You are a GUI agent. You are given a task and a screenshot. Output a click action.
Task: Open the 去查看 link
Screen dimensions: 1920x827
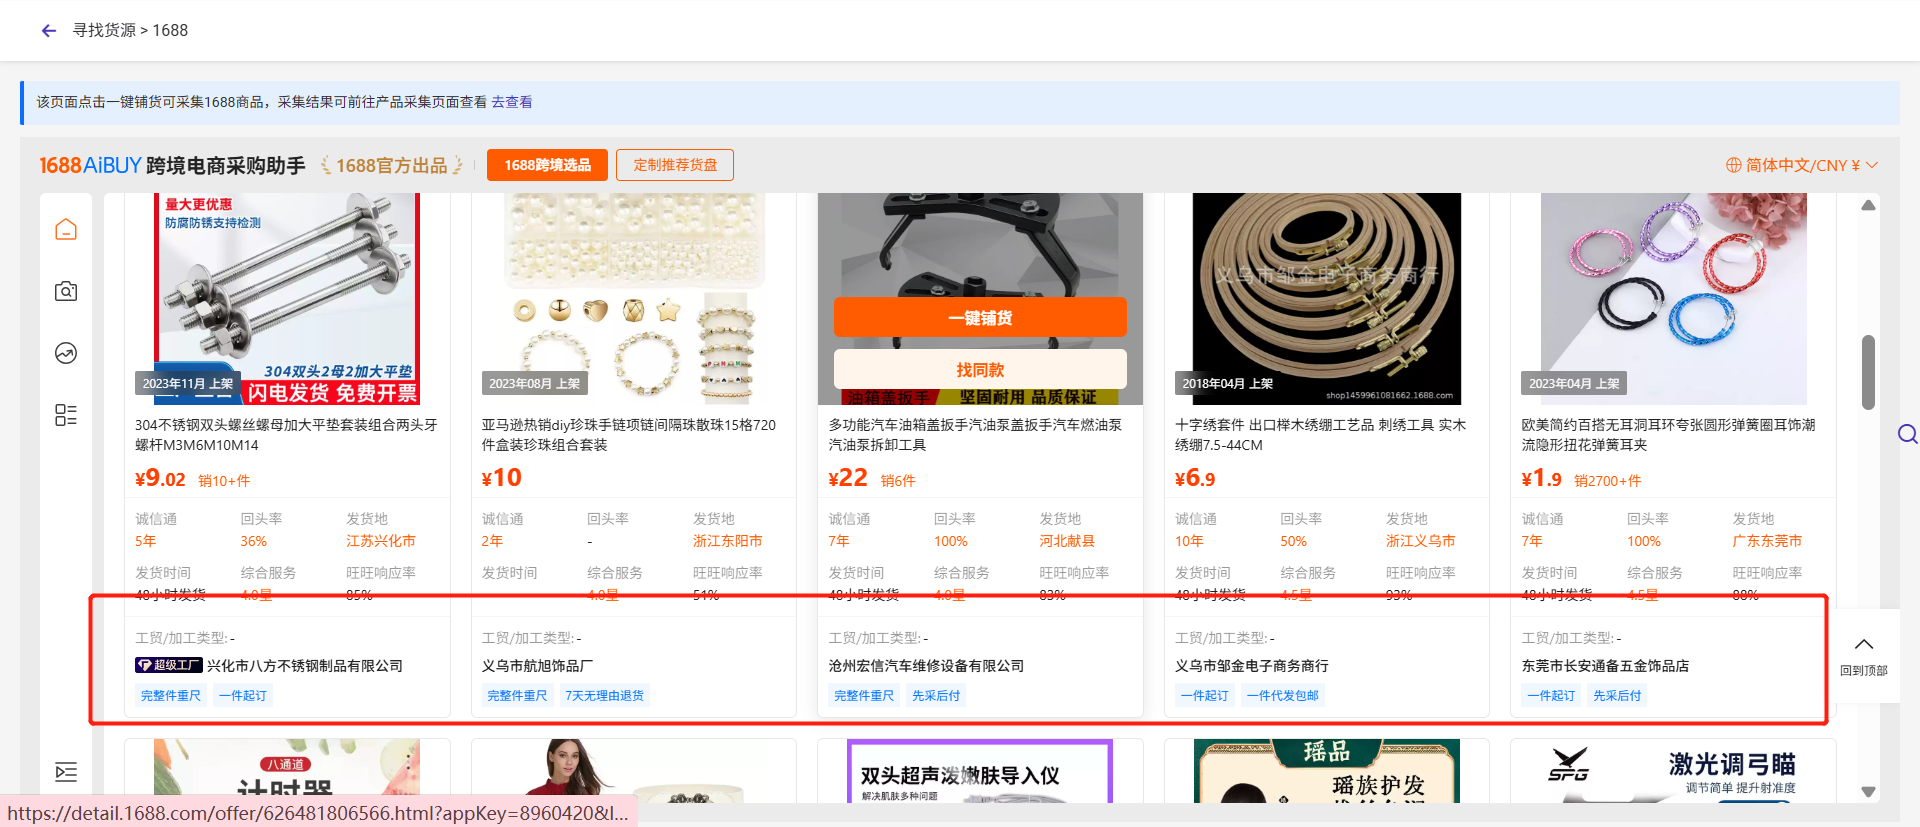512,102
